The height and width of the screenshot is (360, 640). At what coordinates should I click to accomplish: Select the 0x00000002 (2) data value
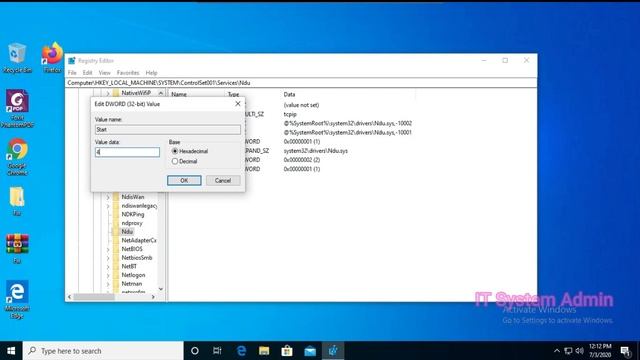(302, 160)
